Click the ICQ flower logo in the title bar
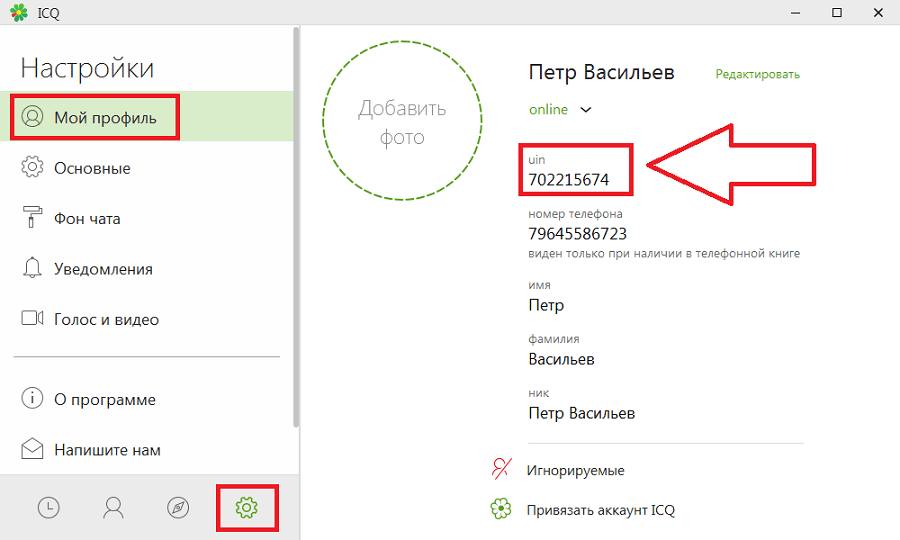 pos(19,13)
